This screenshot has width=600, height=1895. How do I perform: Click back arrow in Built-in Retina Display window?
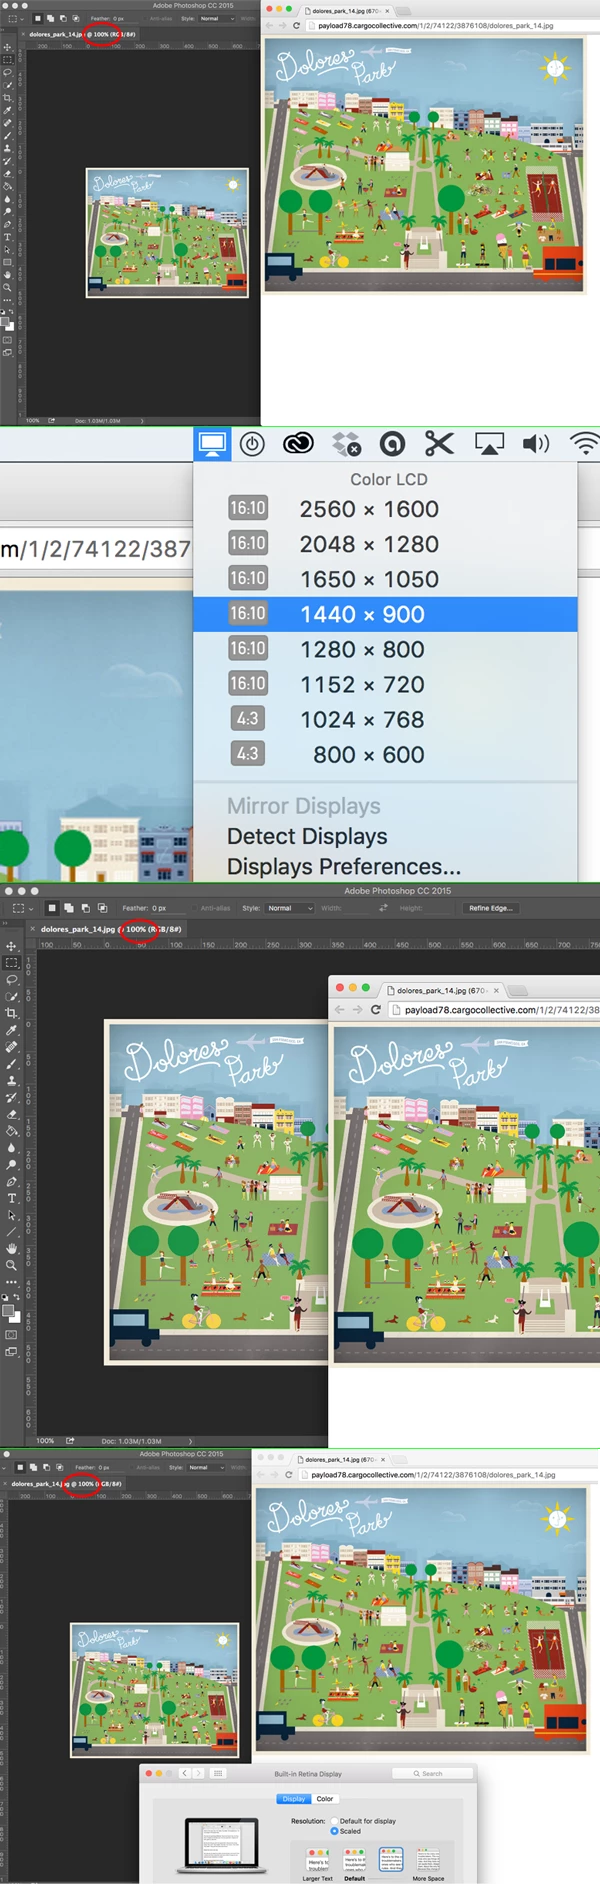coord(184,1773)
